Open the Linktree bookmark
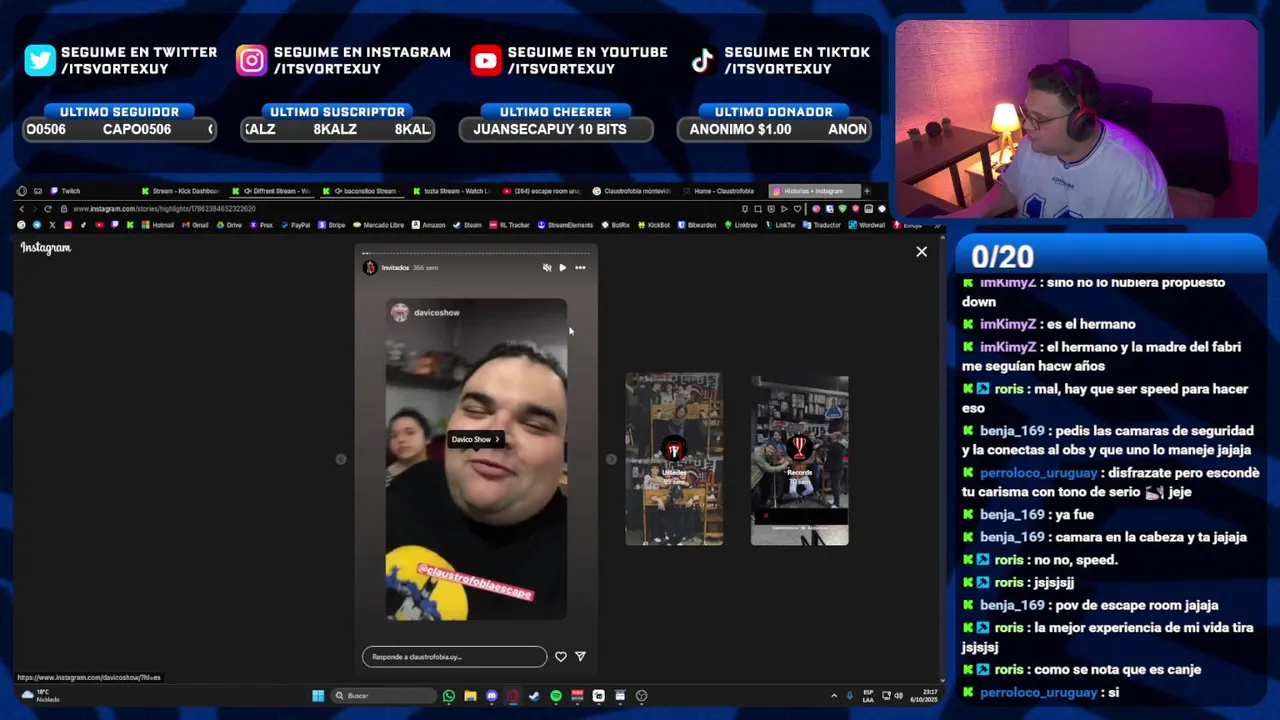This screenshot has height=720, width=1280. point(741,225)
